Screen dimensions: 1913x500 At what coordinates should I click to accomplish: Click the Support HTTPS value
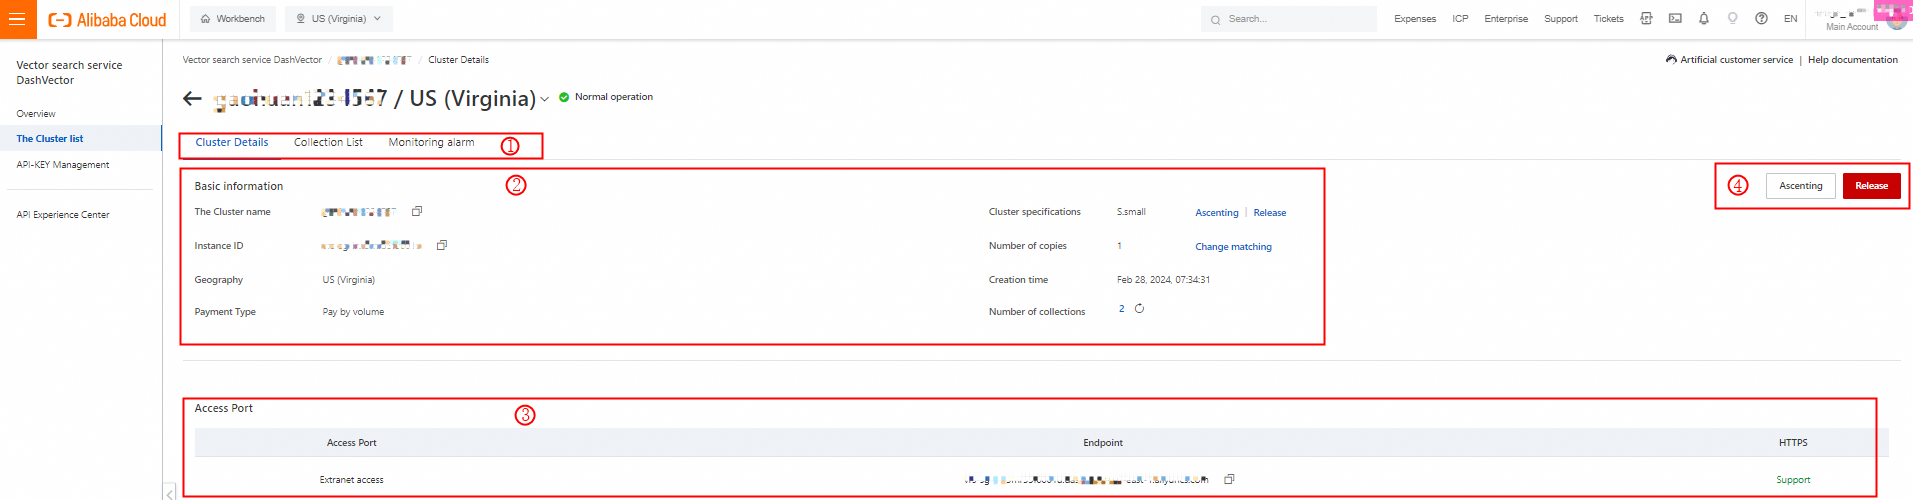click(x=1793, y=480)
